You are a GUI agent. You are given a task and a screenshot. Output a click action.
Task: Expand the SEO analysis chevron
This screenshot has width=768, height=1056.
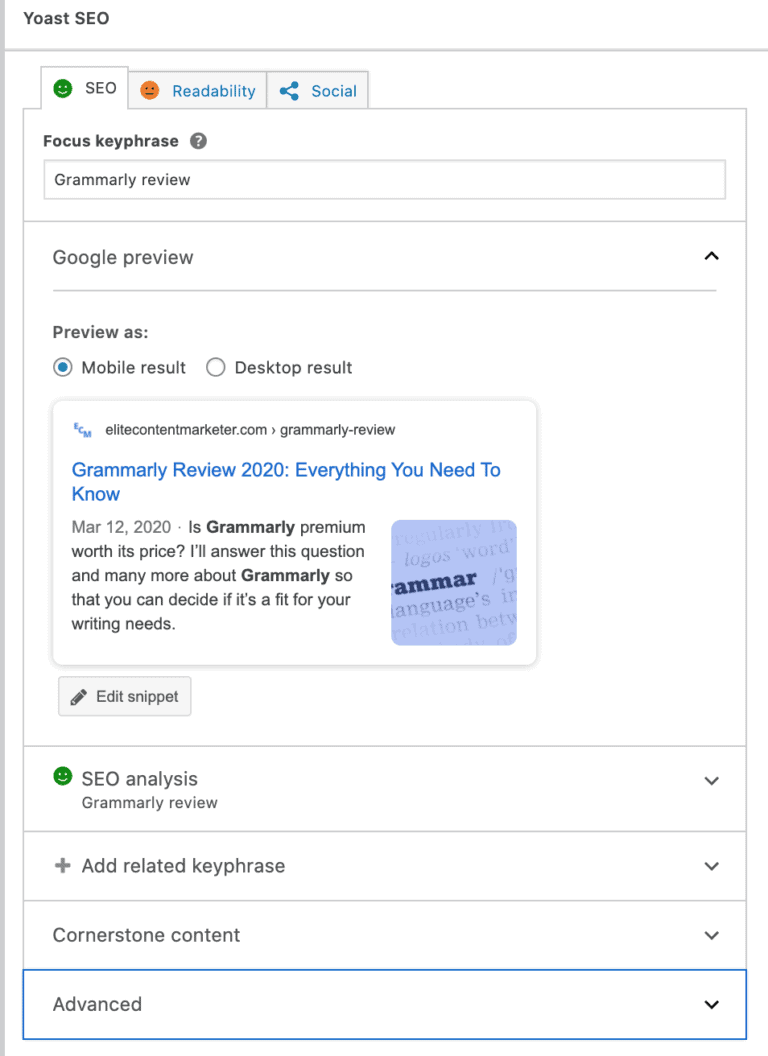point(711,781)
